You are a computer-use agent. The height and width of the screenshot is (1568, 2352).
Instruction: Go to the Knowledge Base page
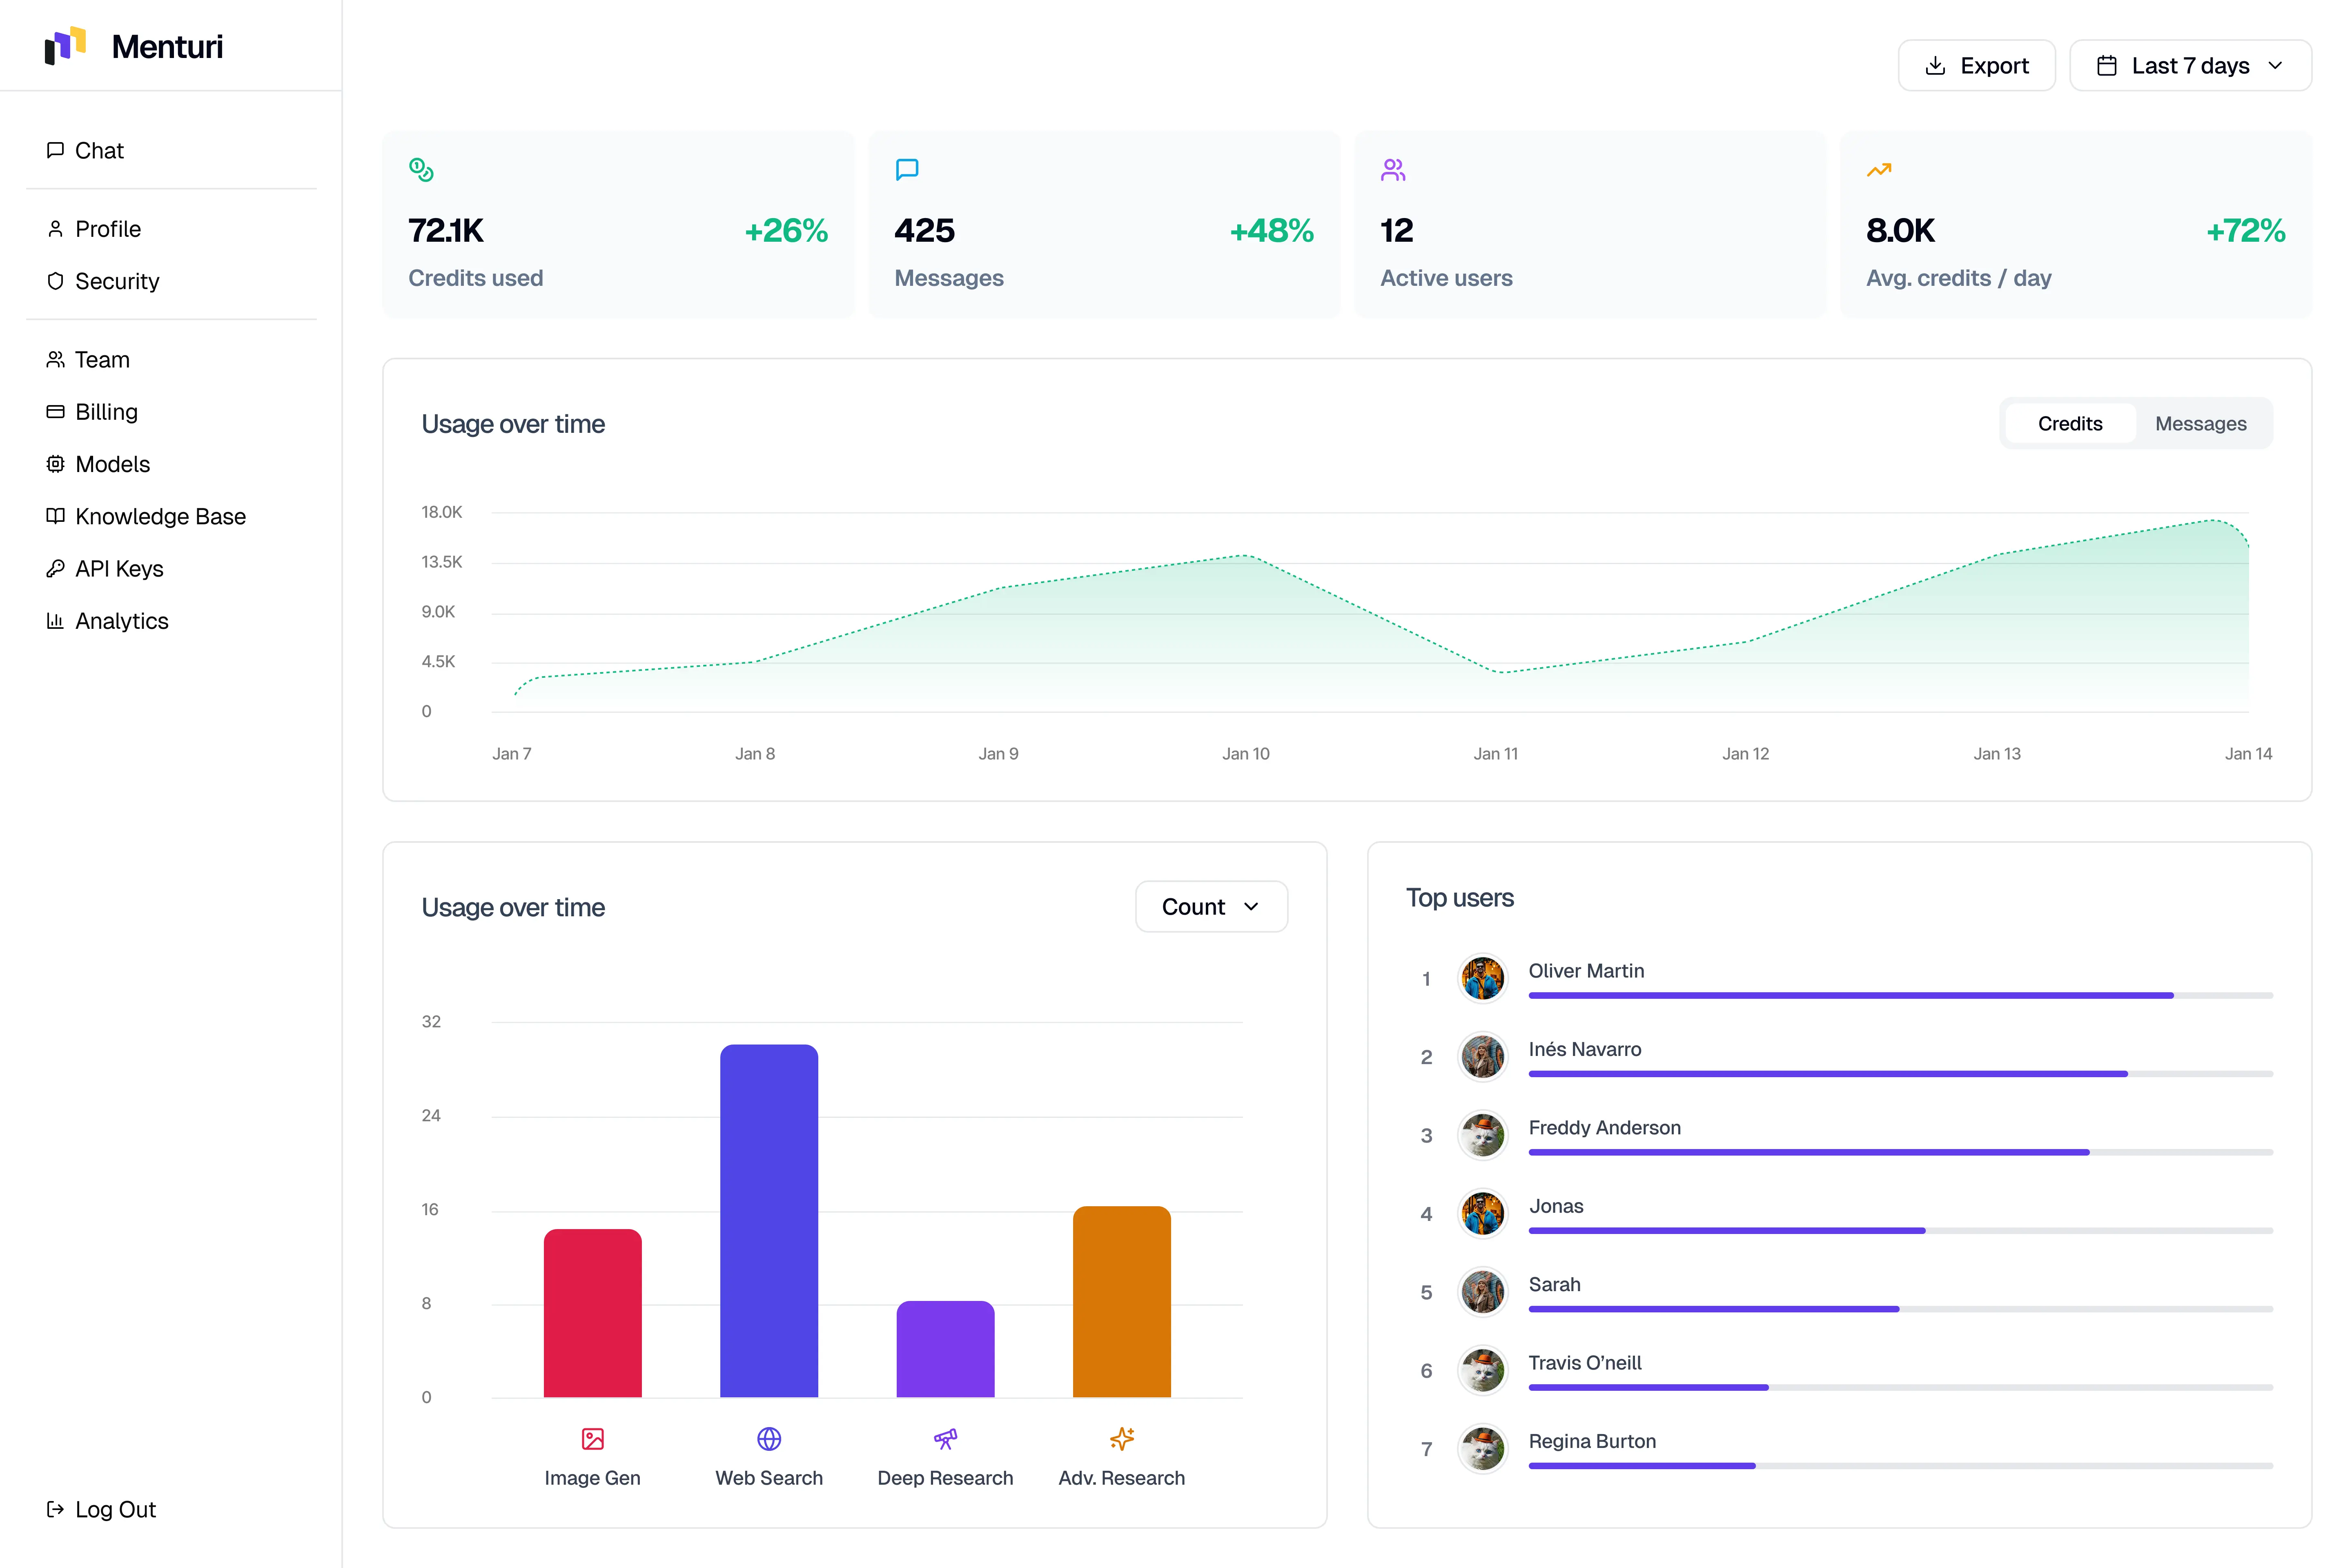coord(160,516)
